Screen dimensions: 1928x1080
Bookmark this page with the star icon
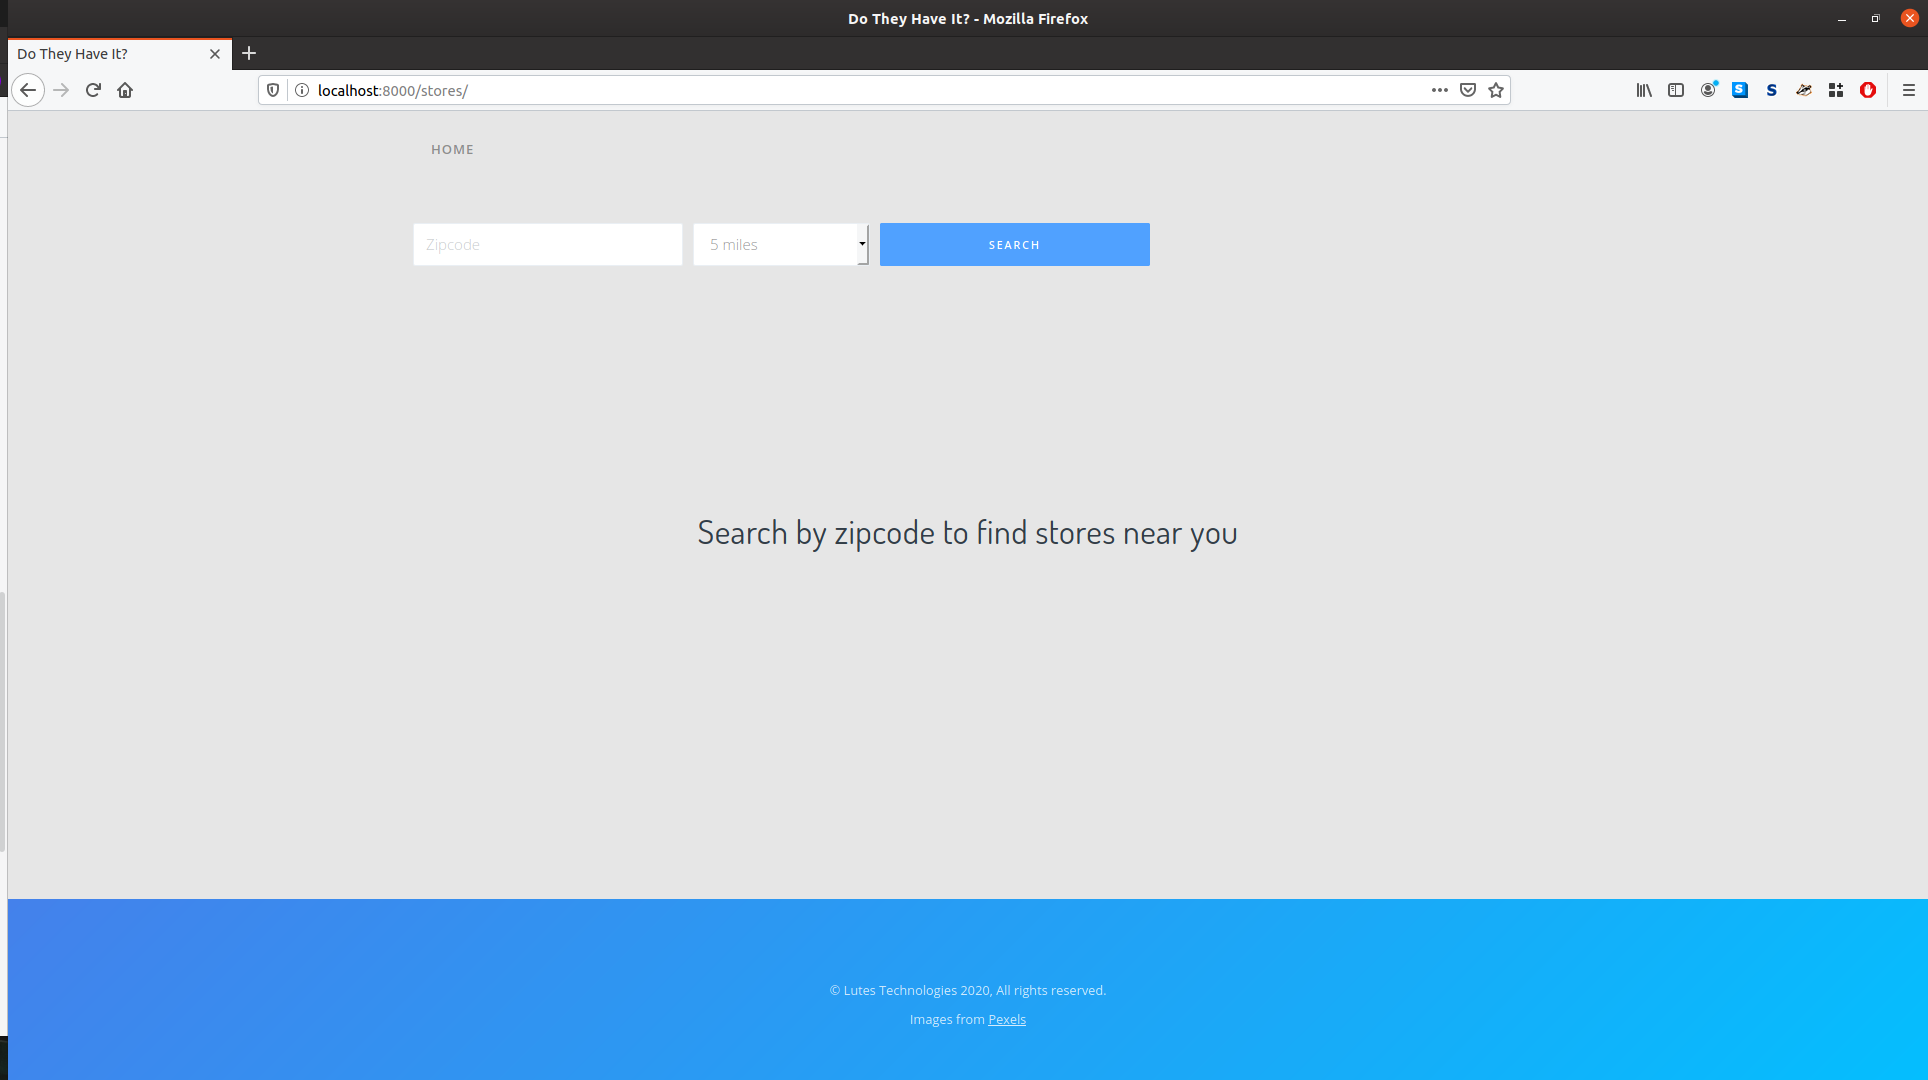[x=1496, y=90]
